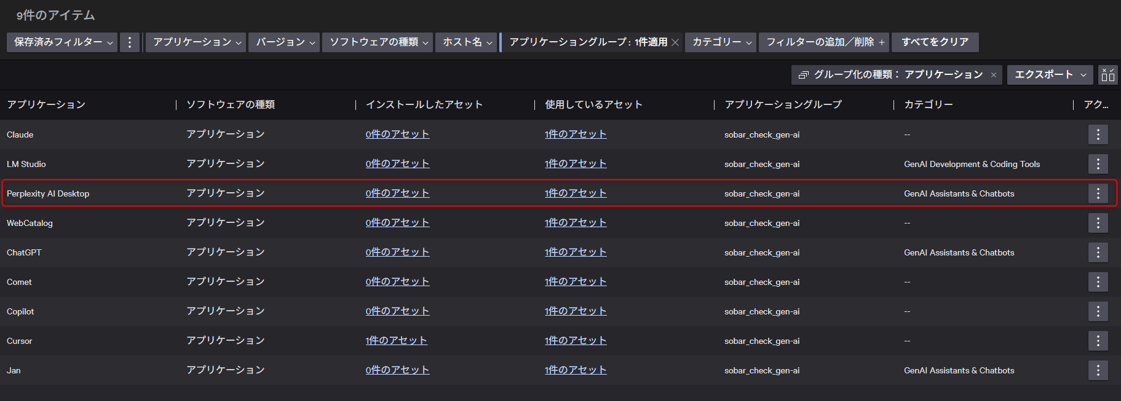
Task: Expand the エクスポート dropdown
Action: (1049, 75)
